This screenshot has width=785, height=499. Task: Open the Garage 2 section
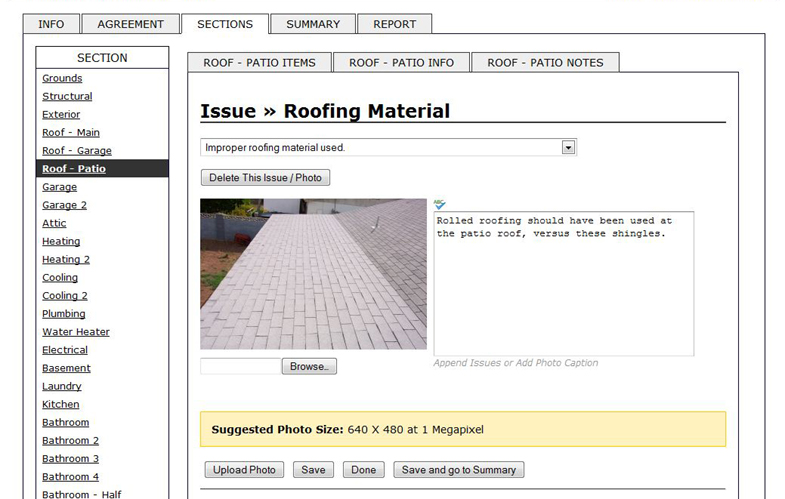click(65, 205)
